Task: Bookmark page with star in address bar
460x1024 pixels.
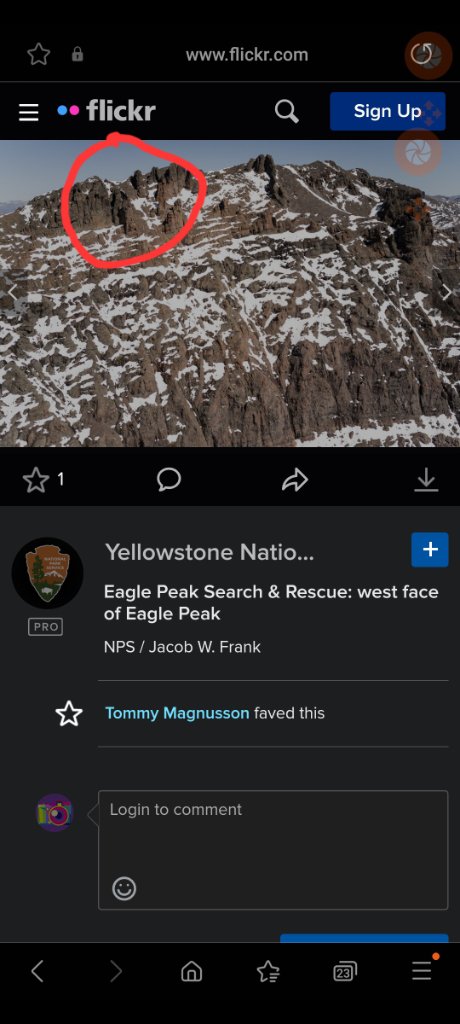Action: click(x=39, y=54)
